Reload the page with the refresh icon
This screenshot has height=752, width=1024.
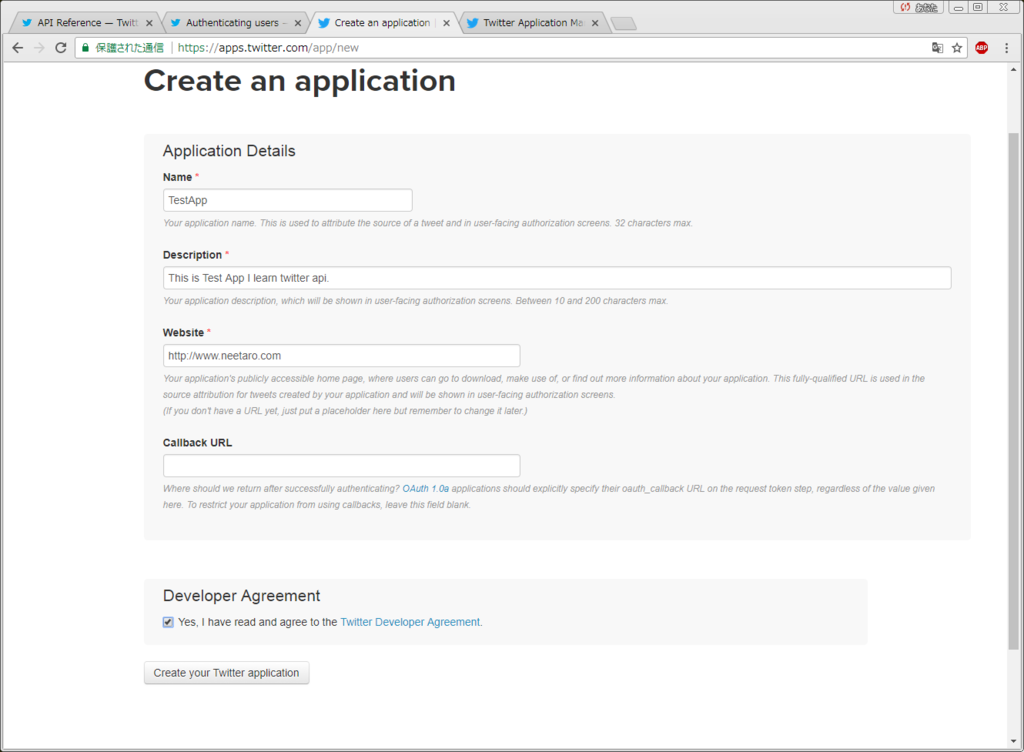tap(61, 48)
